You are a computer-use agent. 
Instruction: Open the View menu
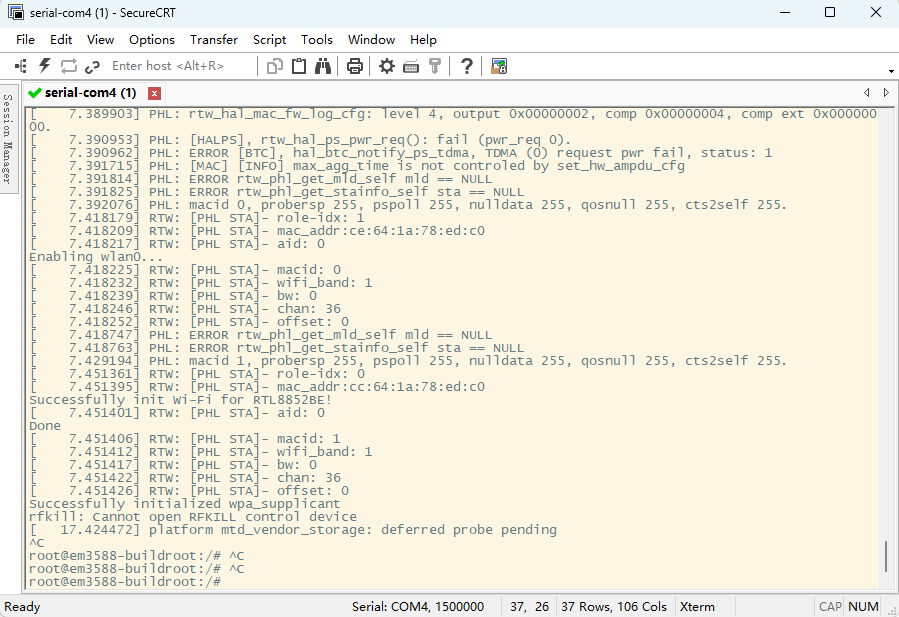click(x=100, y=40)
